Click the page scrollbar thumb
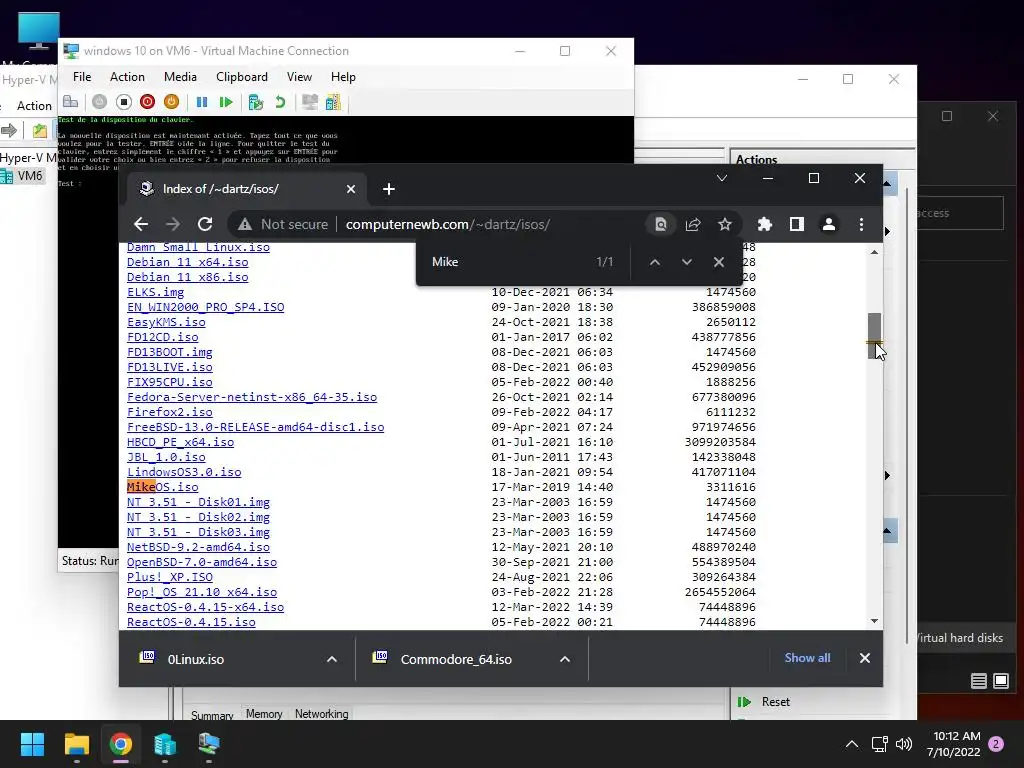This screenshot has height=768, width=1024. 874,335
